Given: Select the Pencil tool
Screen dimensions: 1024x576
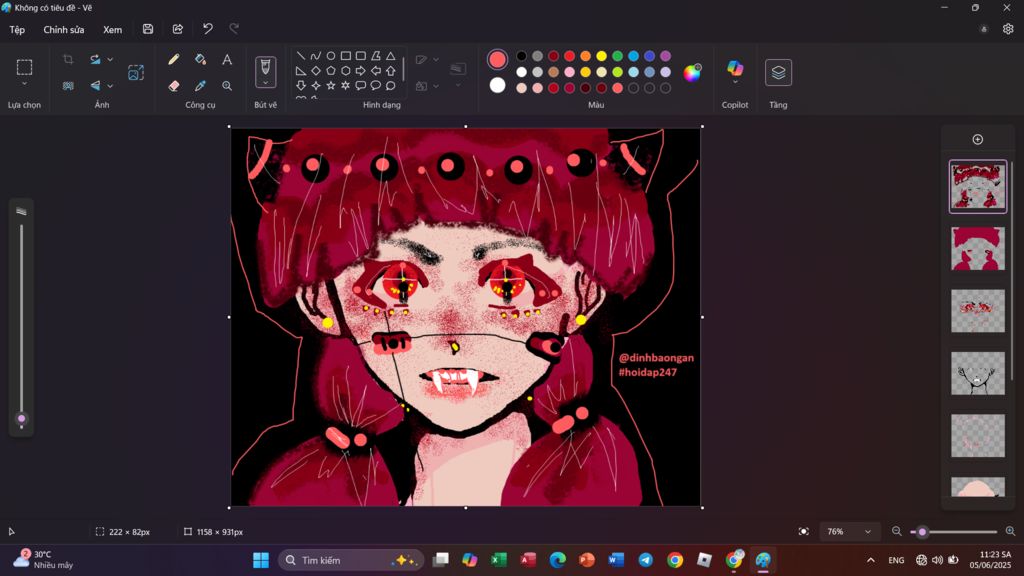Looking at the screenshot, I should (x=174, y=60).
